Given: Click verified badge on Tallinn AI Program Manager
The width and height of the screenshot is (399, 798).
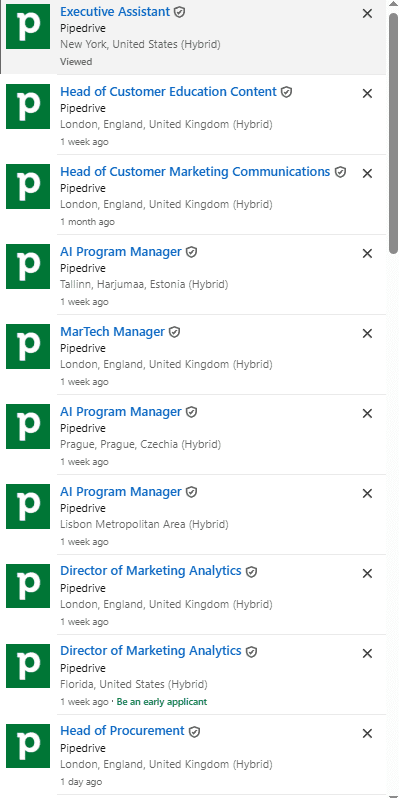Looking at the screenshot, I should click(x=191, y=252).
